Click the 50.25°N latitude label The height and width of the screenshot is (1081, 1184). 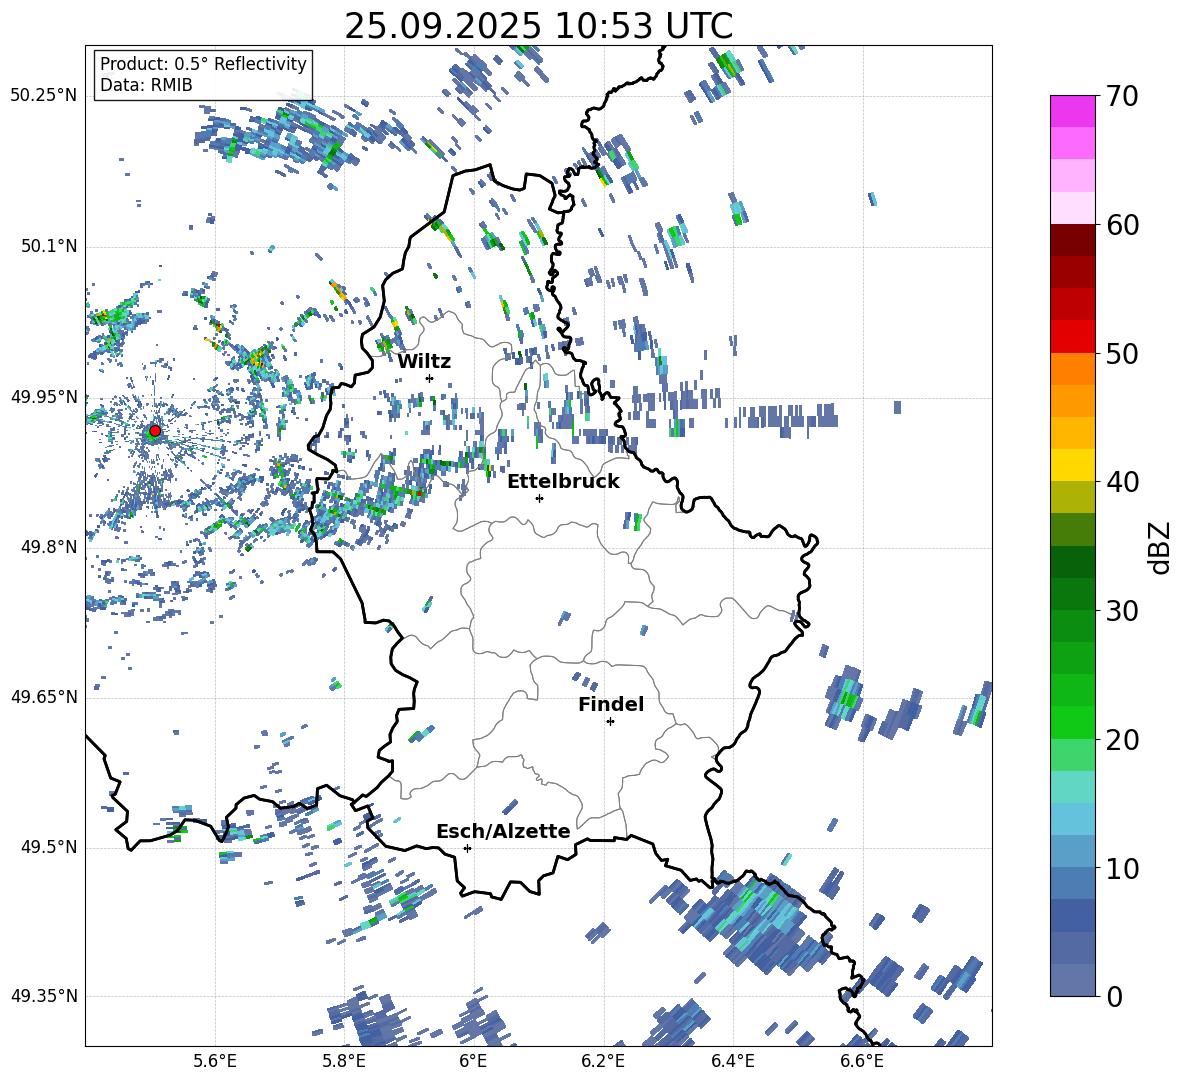point(44,96)
